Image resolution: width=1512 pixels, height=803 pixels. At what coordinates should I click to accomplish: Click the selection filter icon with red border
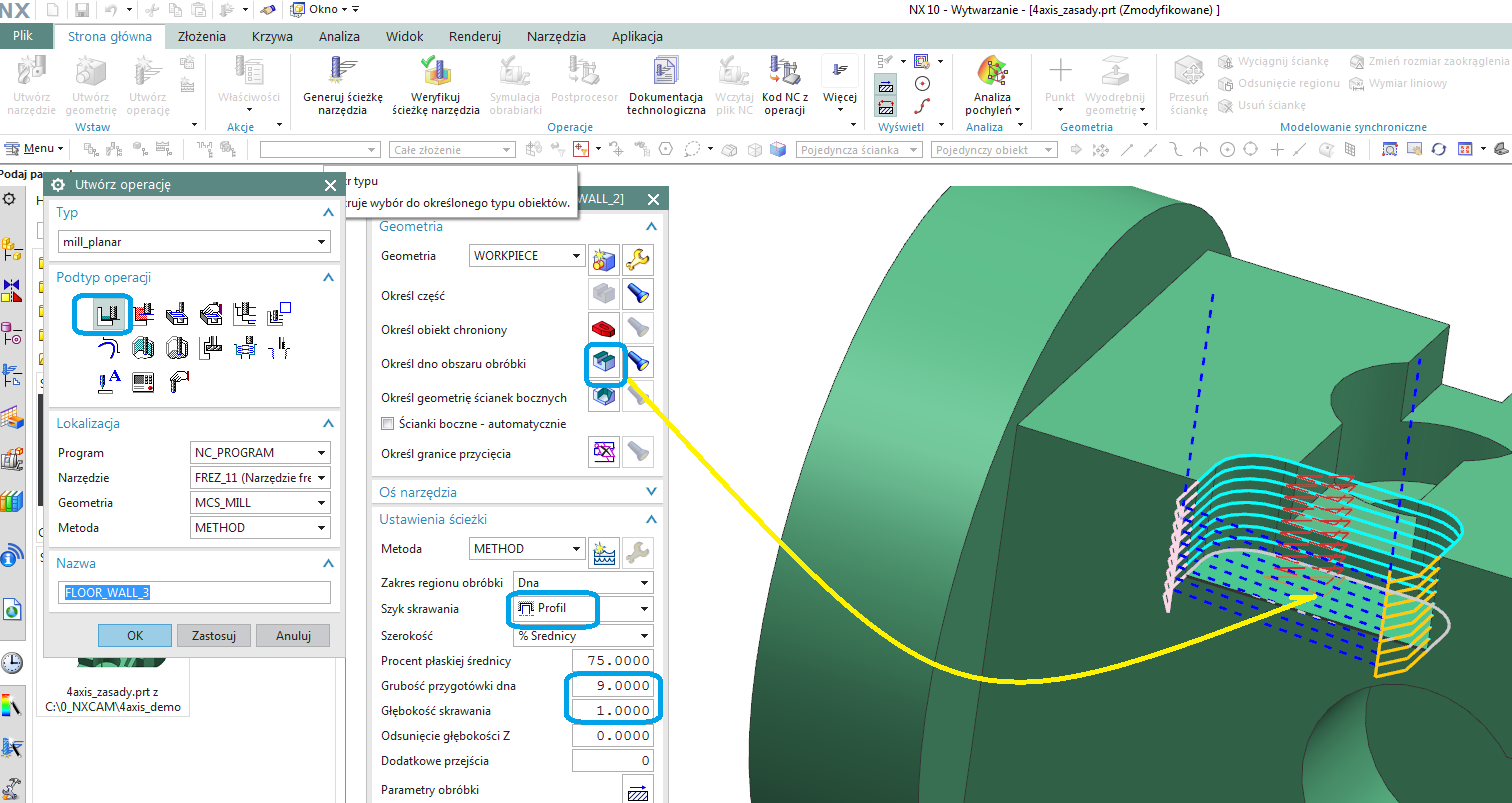581,149
